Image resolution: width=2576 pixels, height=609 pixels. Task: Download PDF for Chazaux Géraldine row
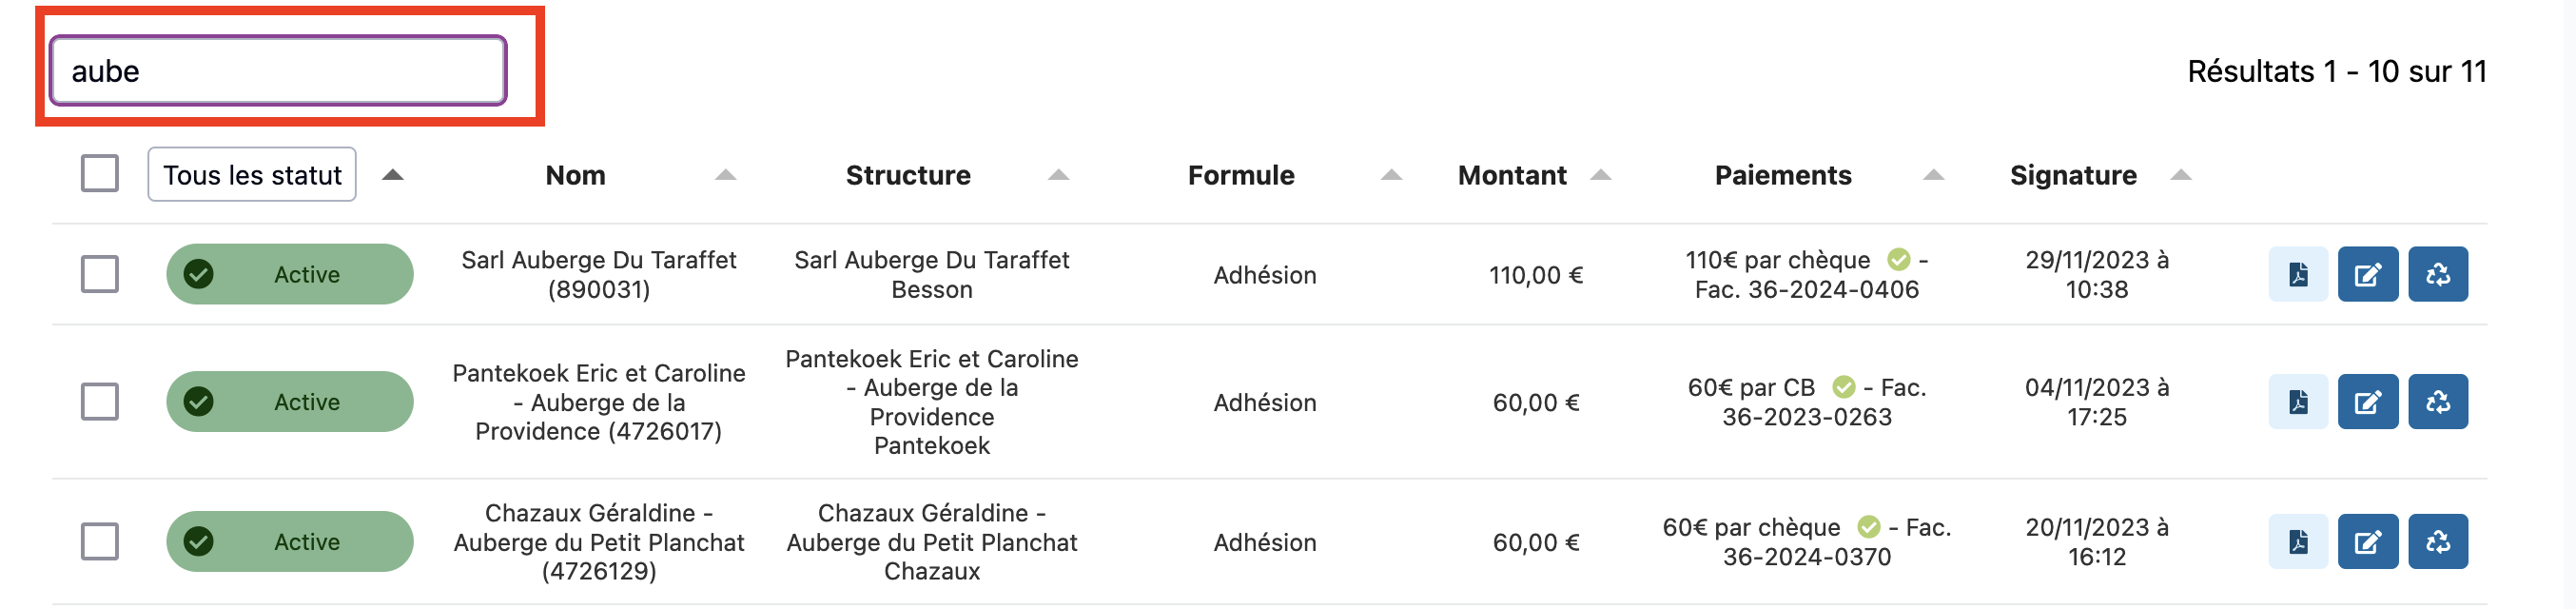[x=2297, y=542]
